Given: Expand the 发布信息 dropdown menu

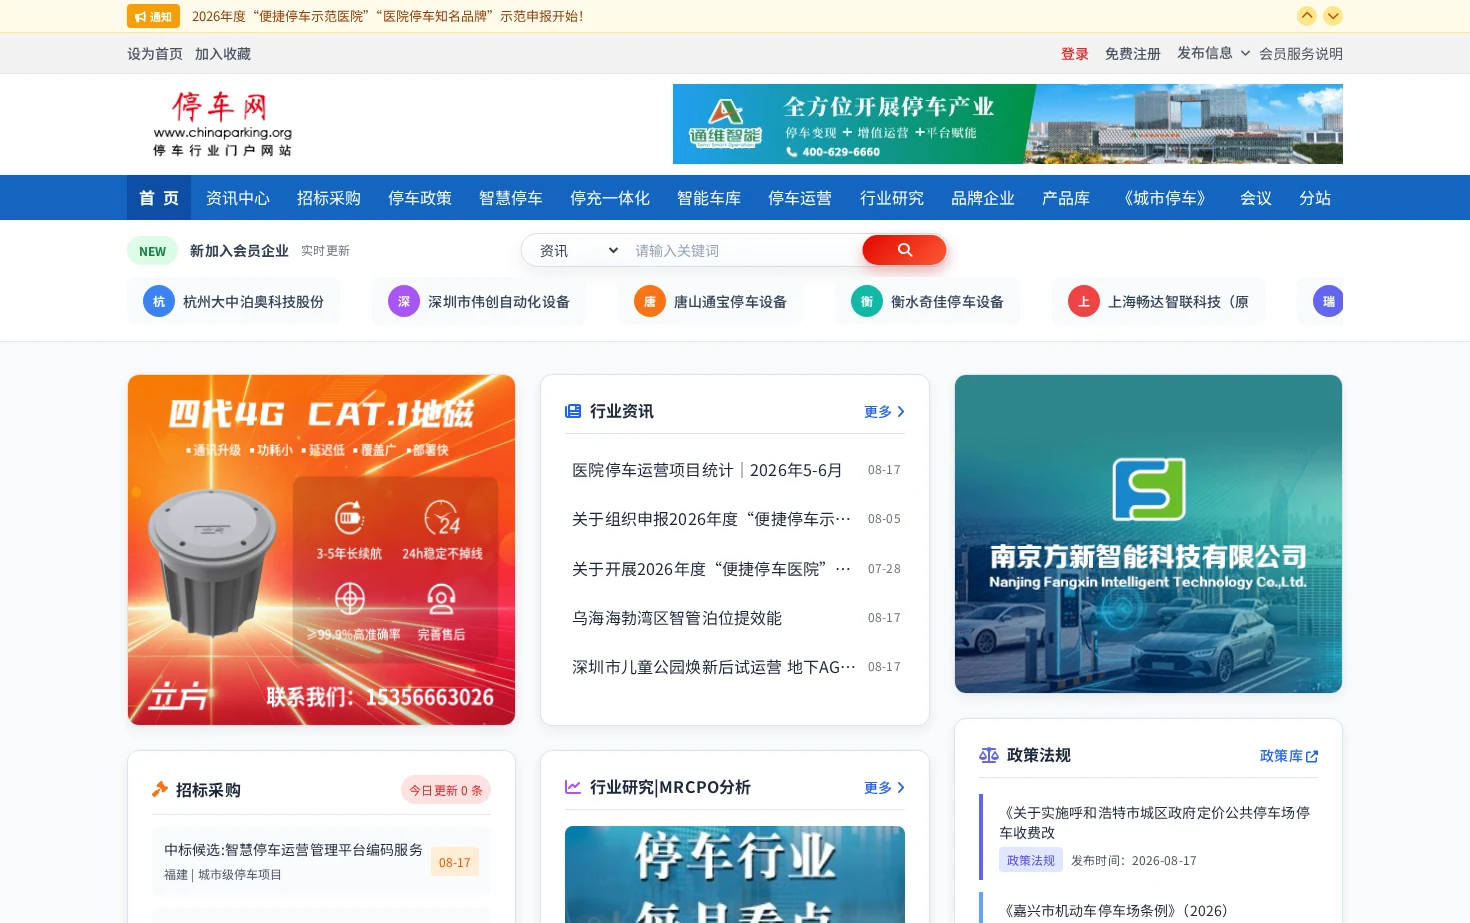Looking at the screenshot, I should [1213, 53].
